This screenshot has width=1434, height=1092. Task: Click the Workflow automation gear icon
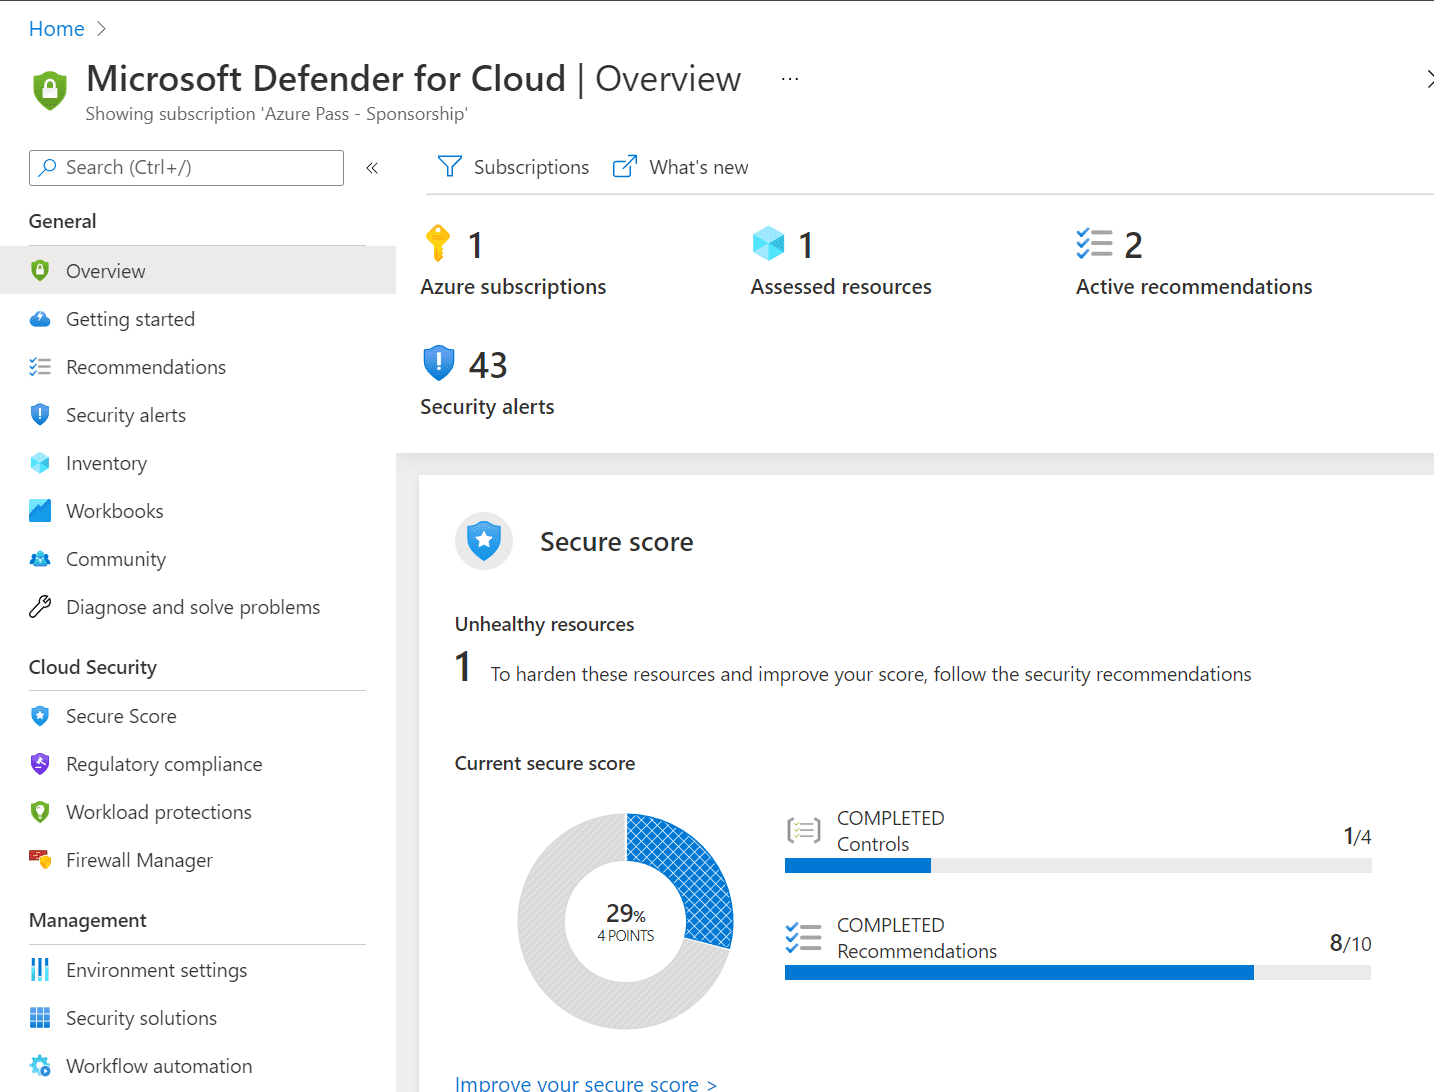40,1066
